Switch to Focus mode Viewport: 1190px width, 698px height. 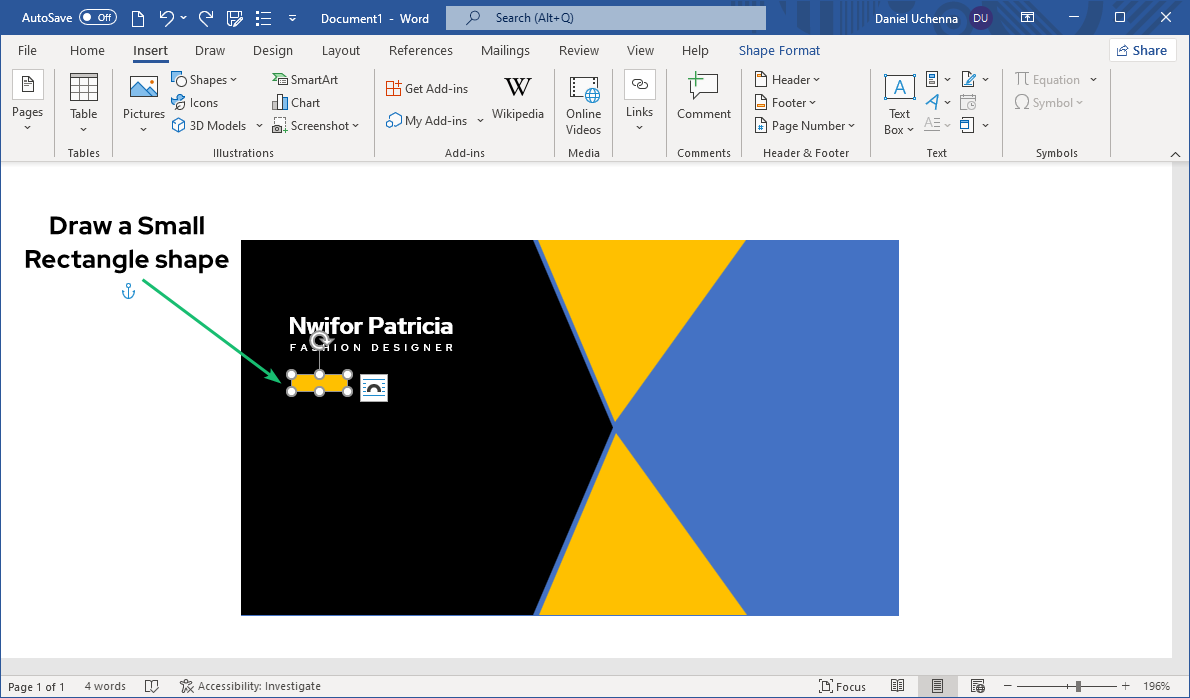[842, 686]
